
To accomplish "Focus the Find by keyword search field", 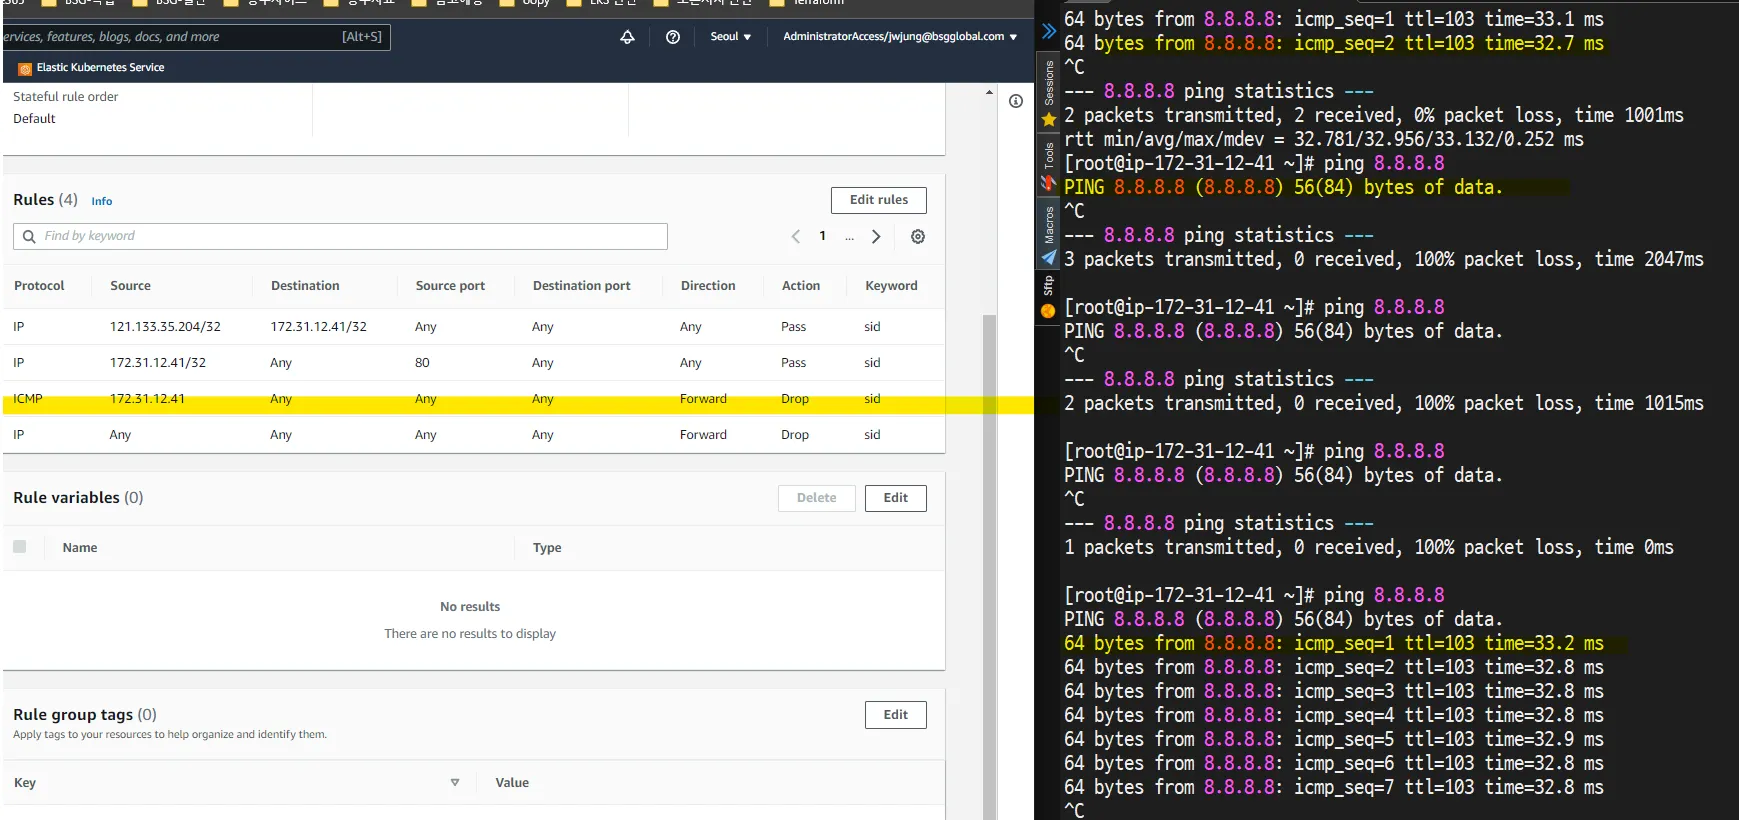I will click(340, 236).
